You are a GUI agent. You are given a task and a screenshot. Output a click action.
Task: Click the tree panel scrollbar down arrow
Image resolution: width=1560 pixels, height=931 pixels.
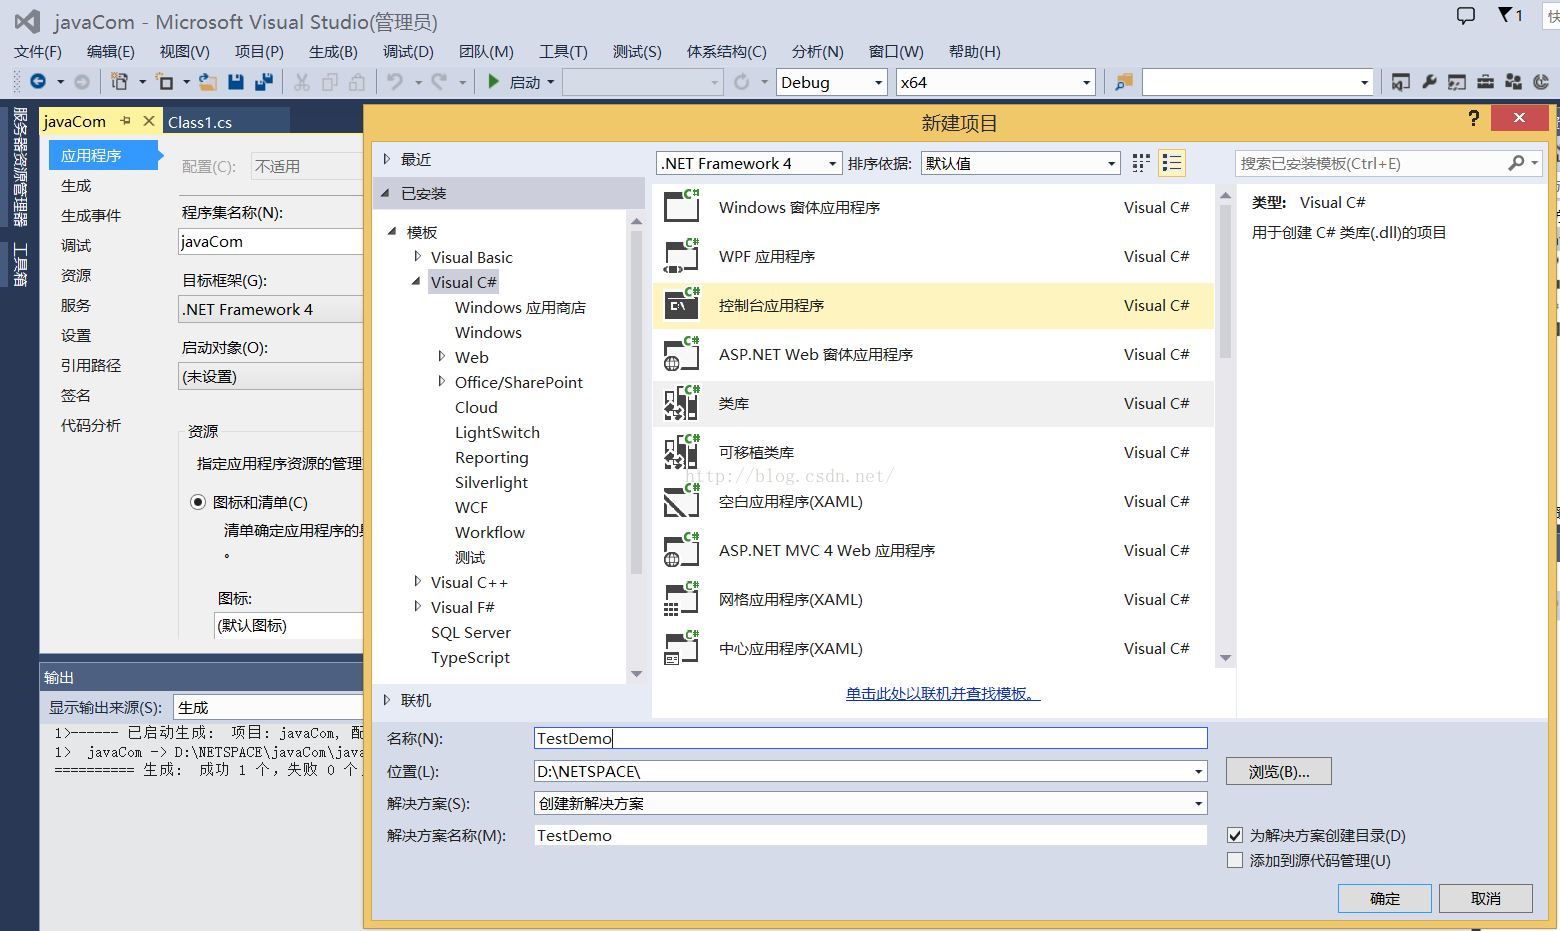(x=636, y=674)
